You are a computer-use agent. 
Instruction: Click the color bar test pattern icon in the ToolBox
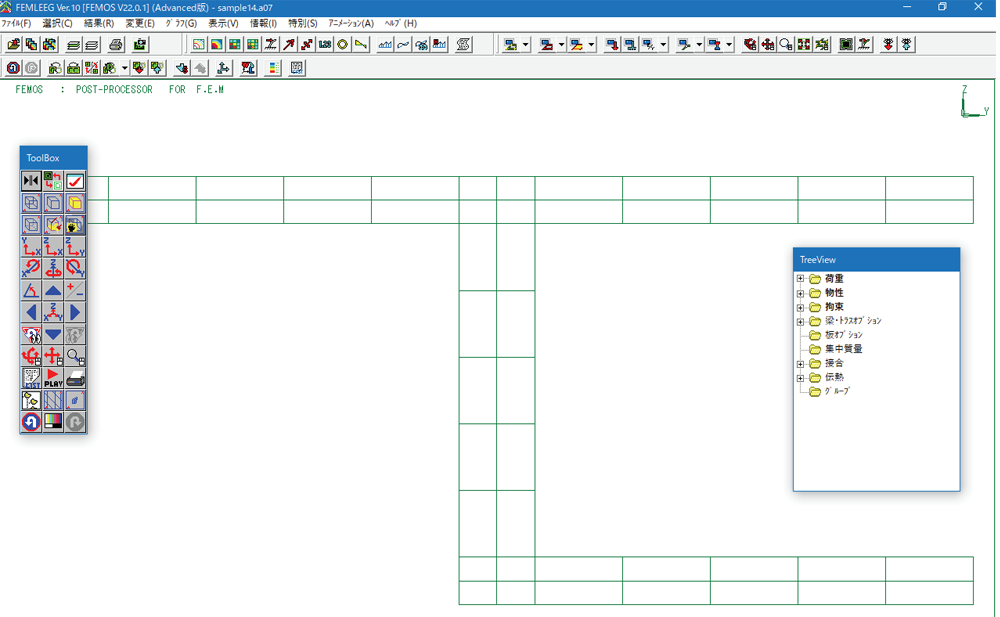[x=53, y=422]
